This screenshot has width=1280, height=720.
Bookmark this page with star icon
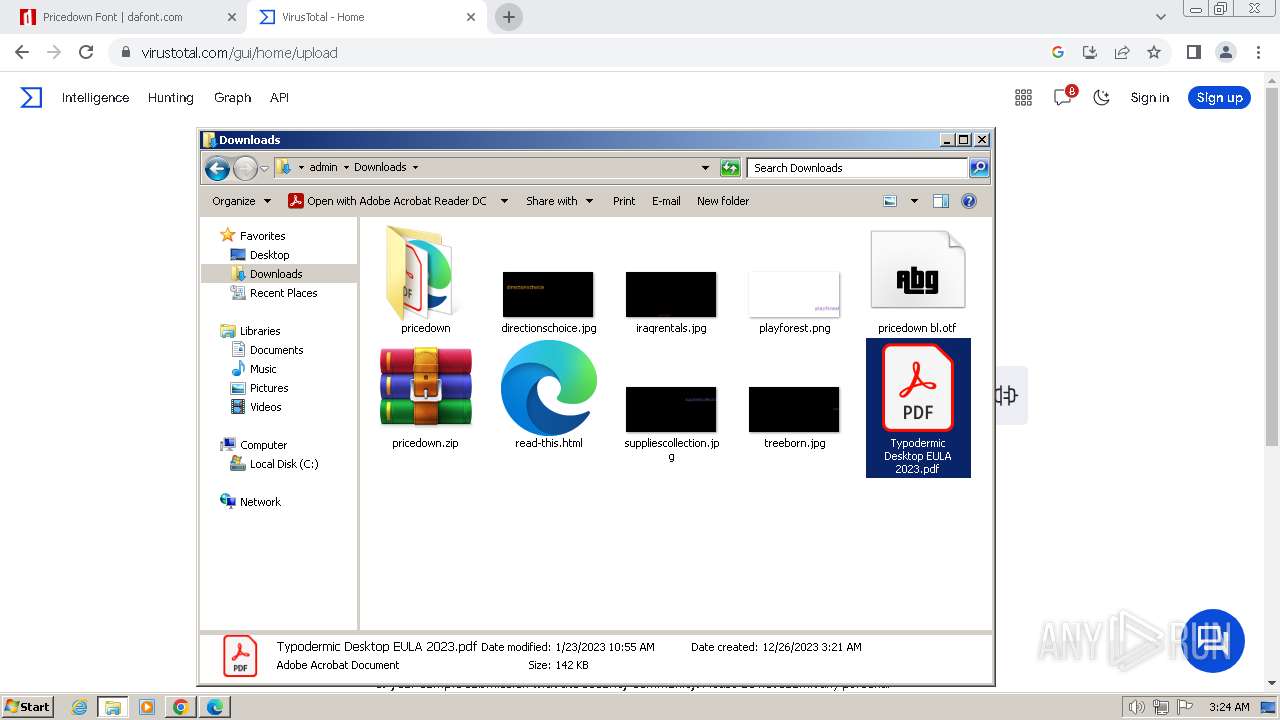pyautogui.click(x=1154, y=52)
